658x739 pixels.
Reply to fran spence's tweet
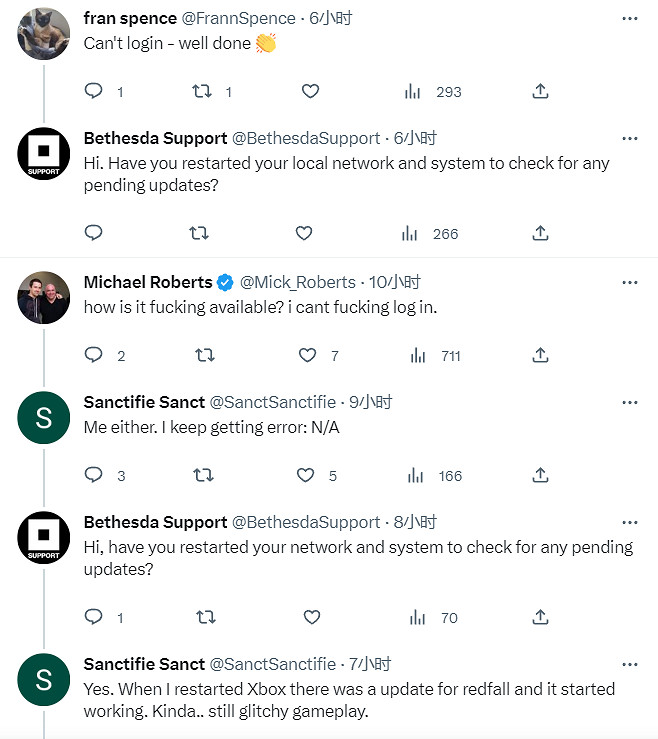pyautogui.click(x=94, y=91)
